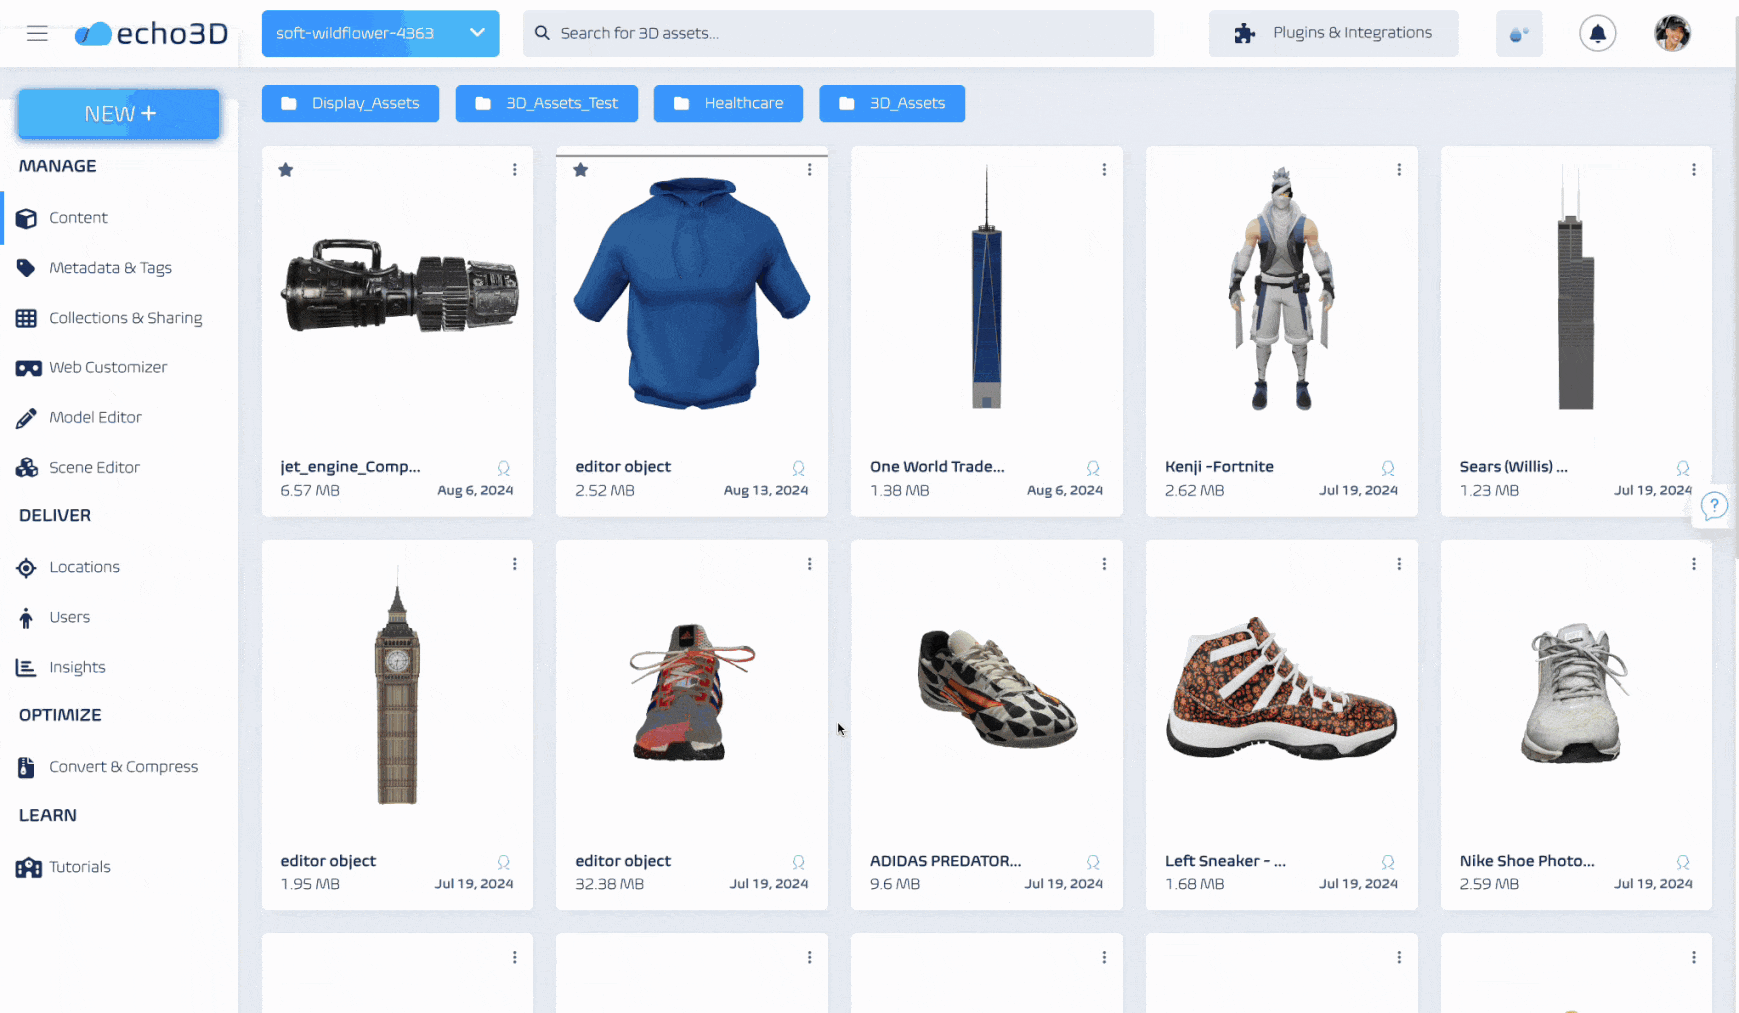Image resolution: width=1739 pixels, height=1013 pixels.
Task: Open Convert & Compress tool
Action: [124, 766]
